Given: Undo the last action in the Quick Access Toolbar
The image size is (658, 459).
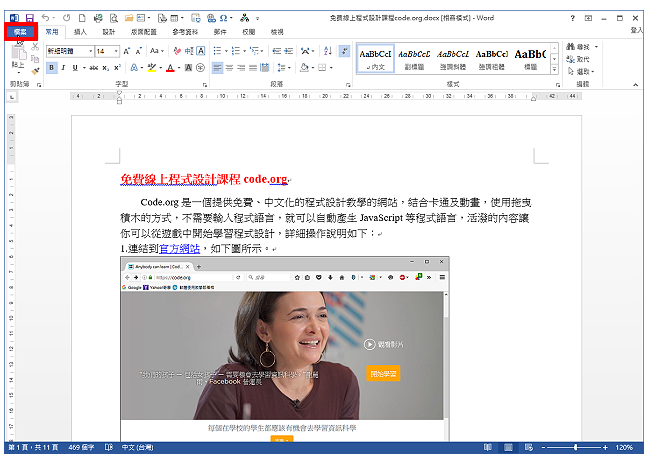Looking at the screenshot, I should [x=45, y=18].
